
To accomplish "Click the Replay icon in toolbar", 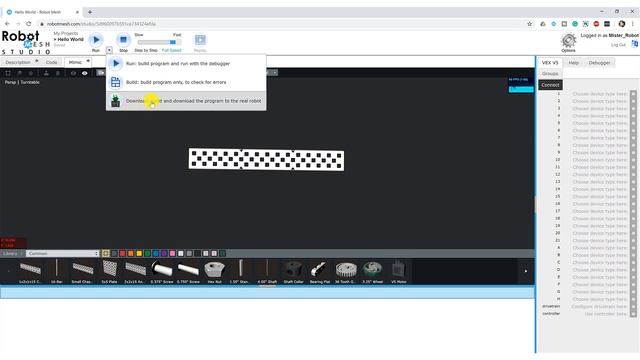I will [200, 40].
